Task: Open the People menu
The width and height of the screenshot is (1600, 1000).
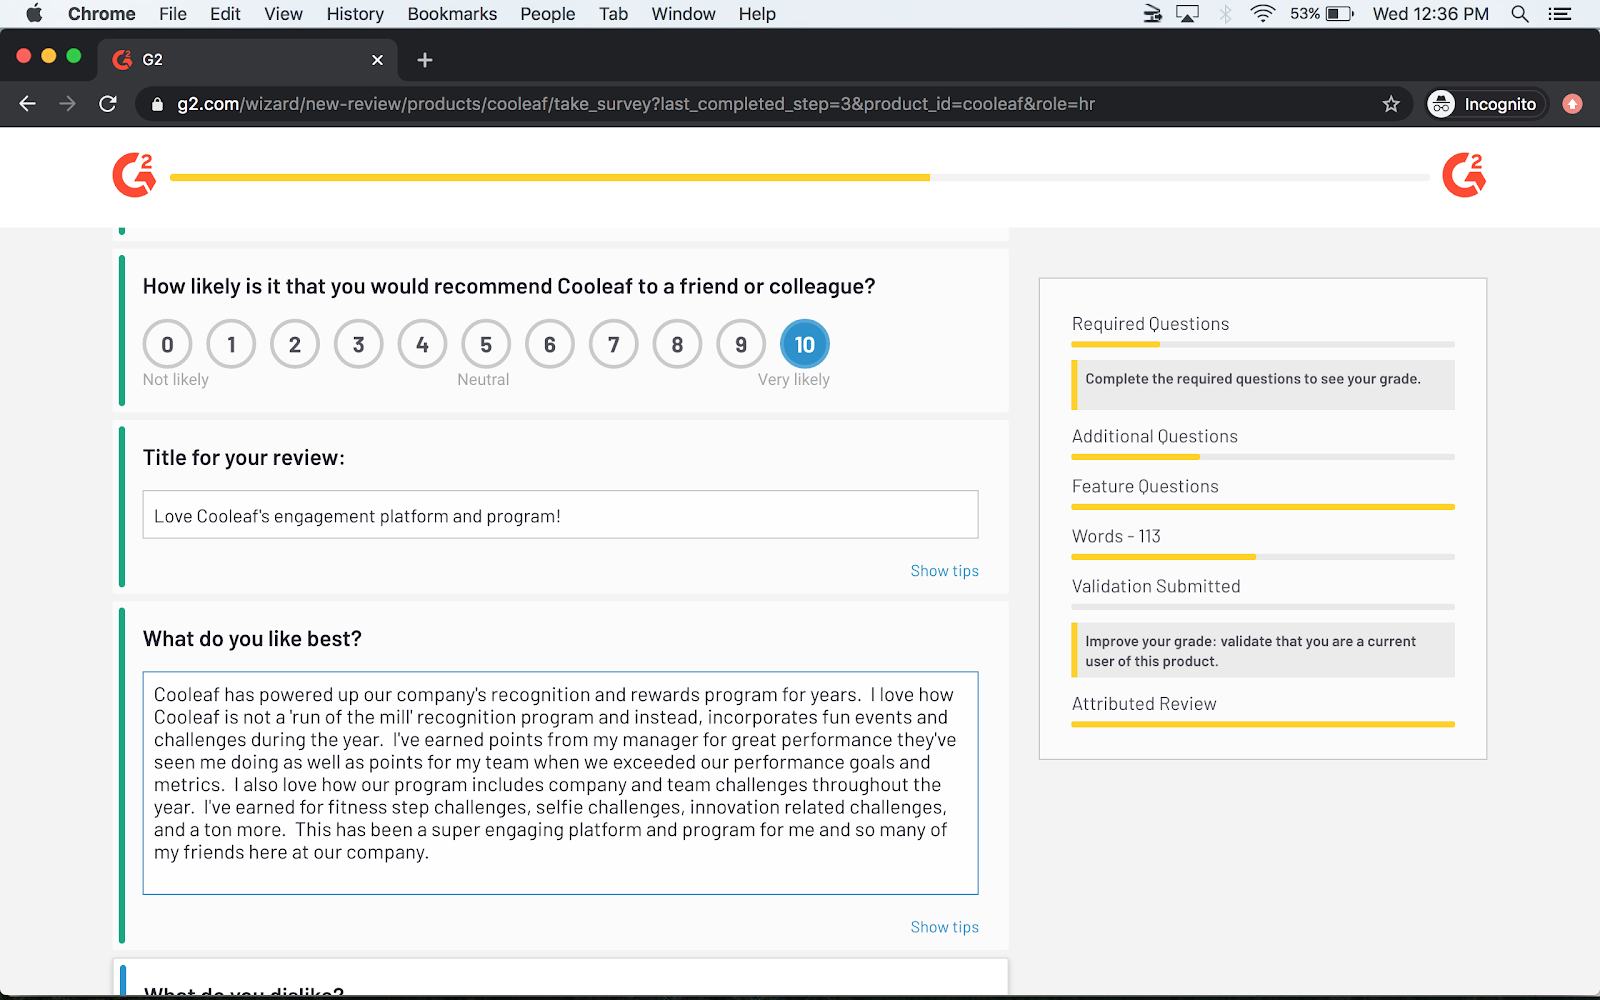Action: [548, 14]
